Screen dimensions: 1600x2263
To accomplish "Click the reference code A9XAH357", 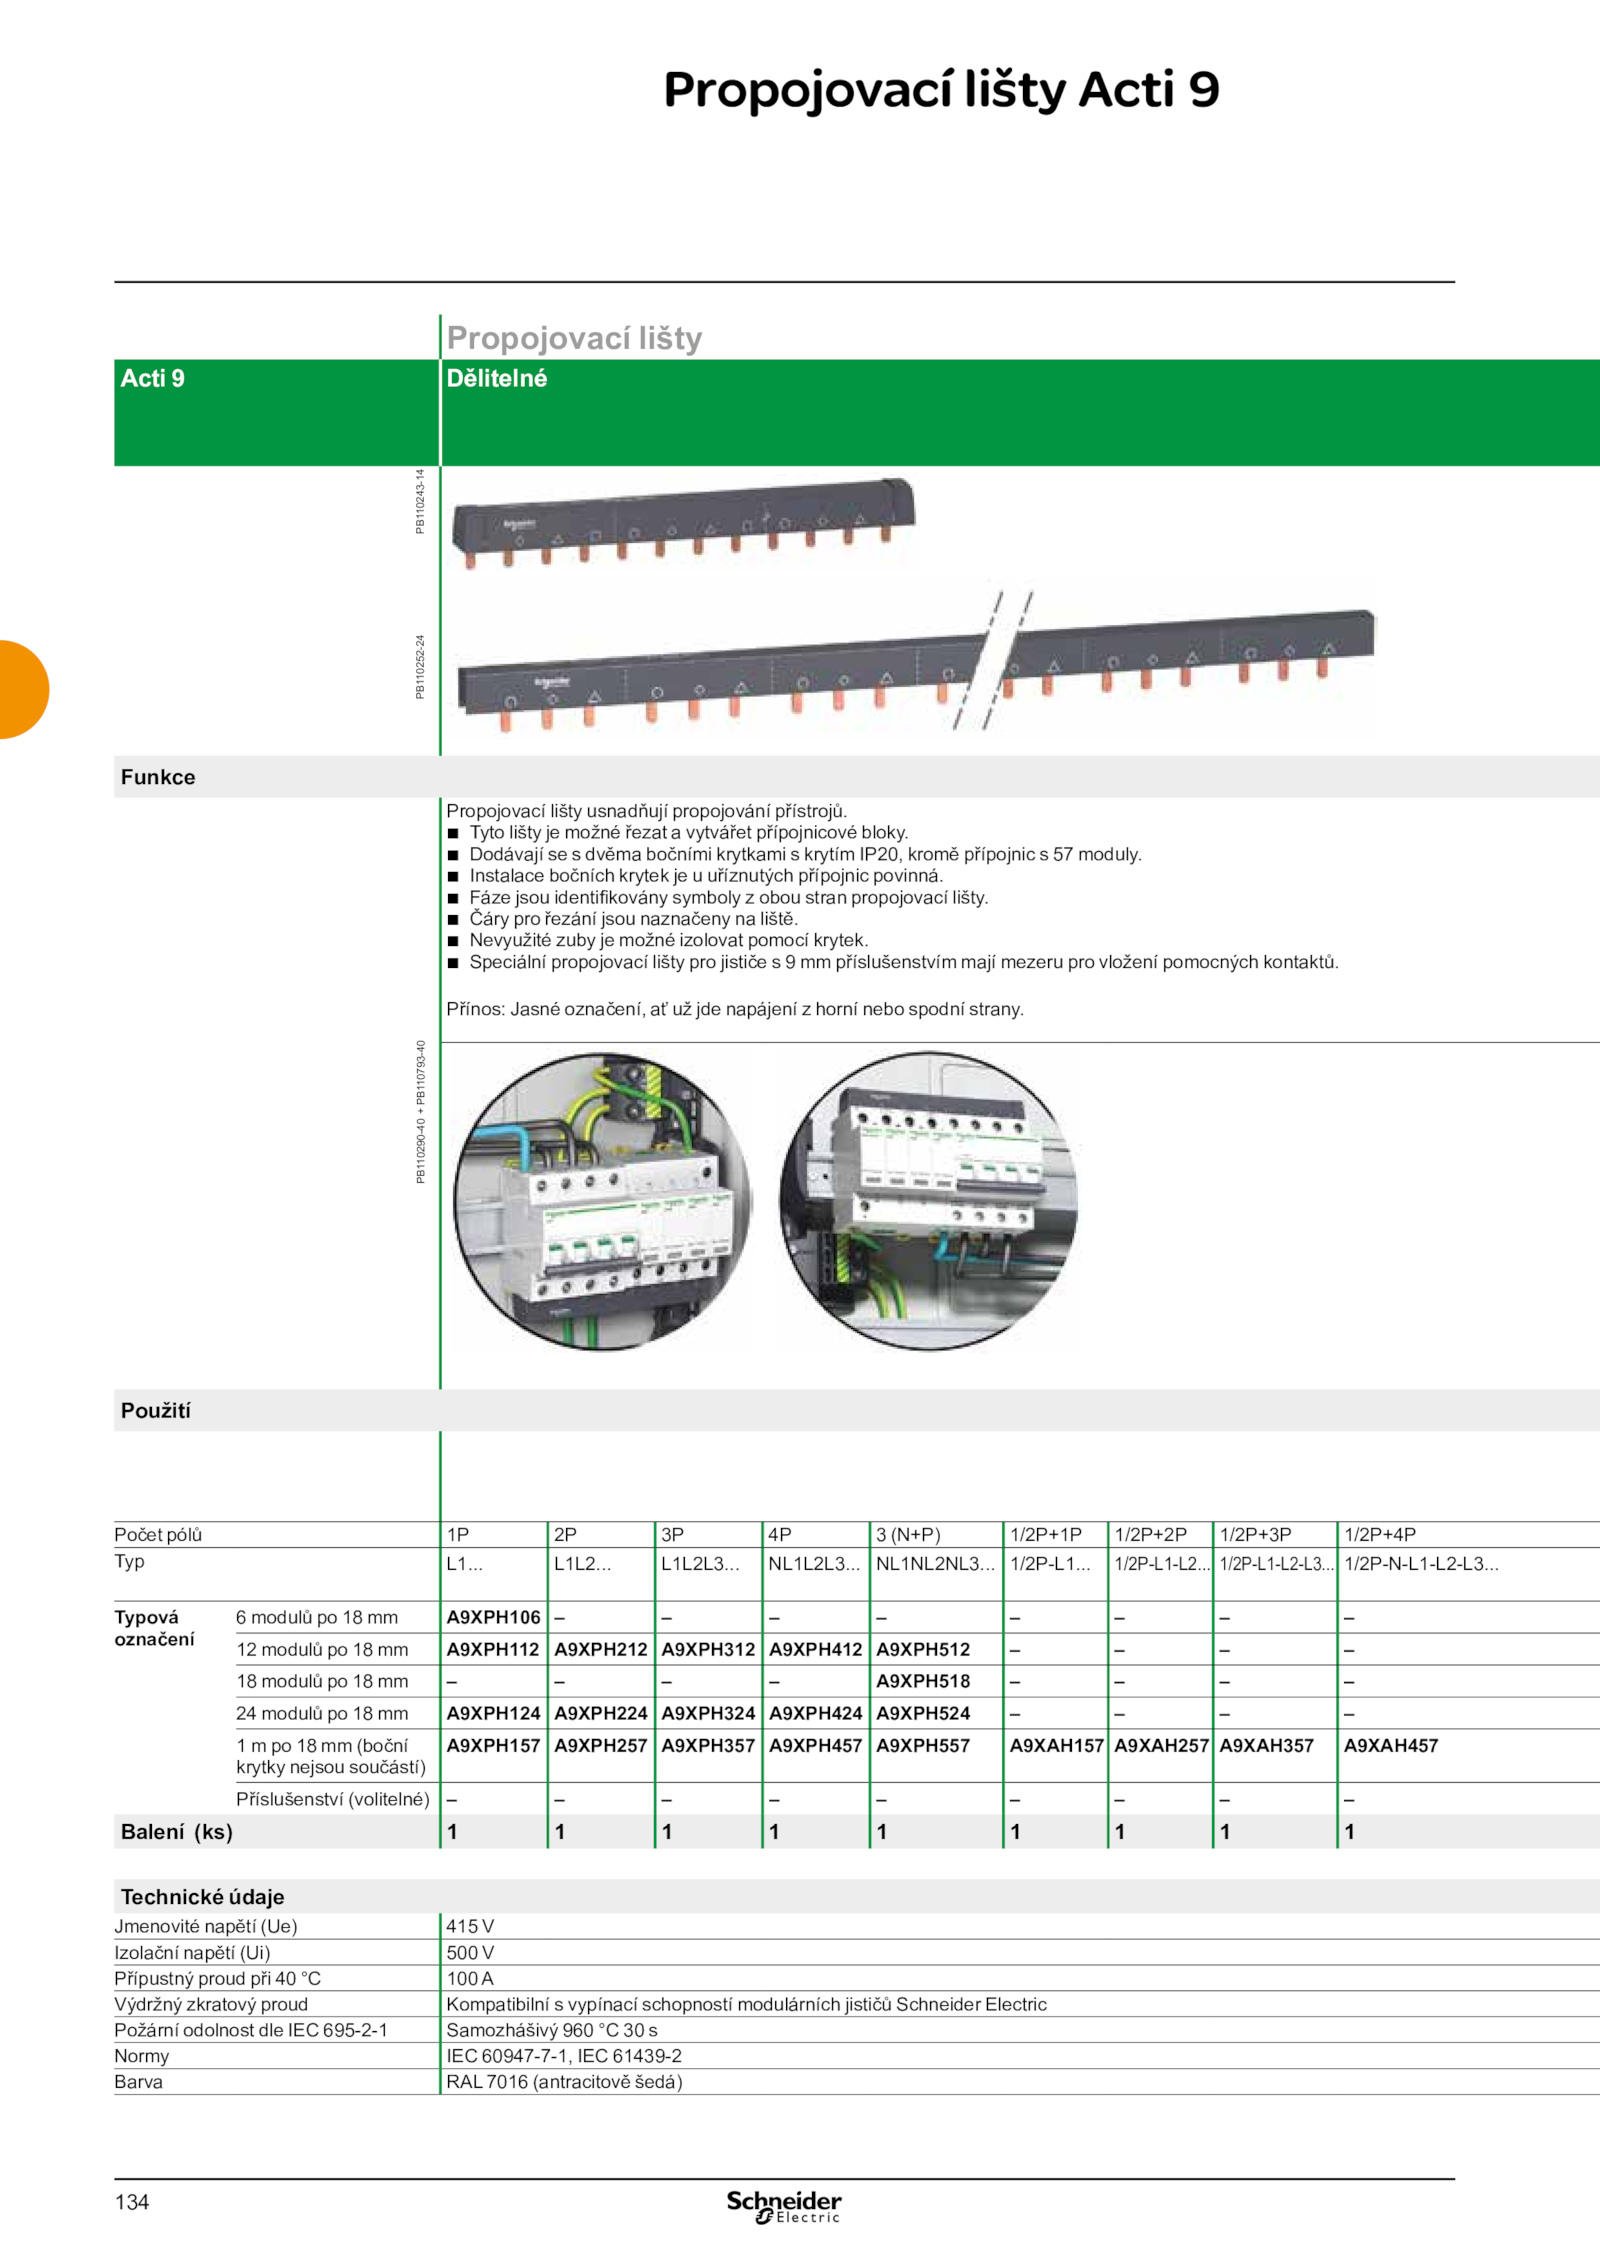I will click(1266, 1745).
